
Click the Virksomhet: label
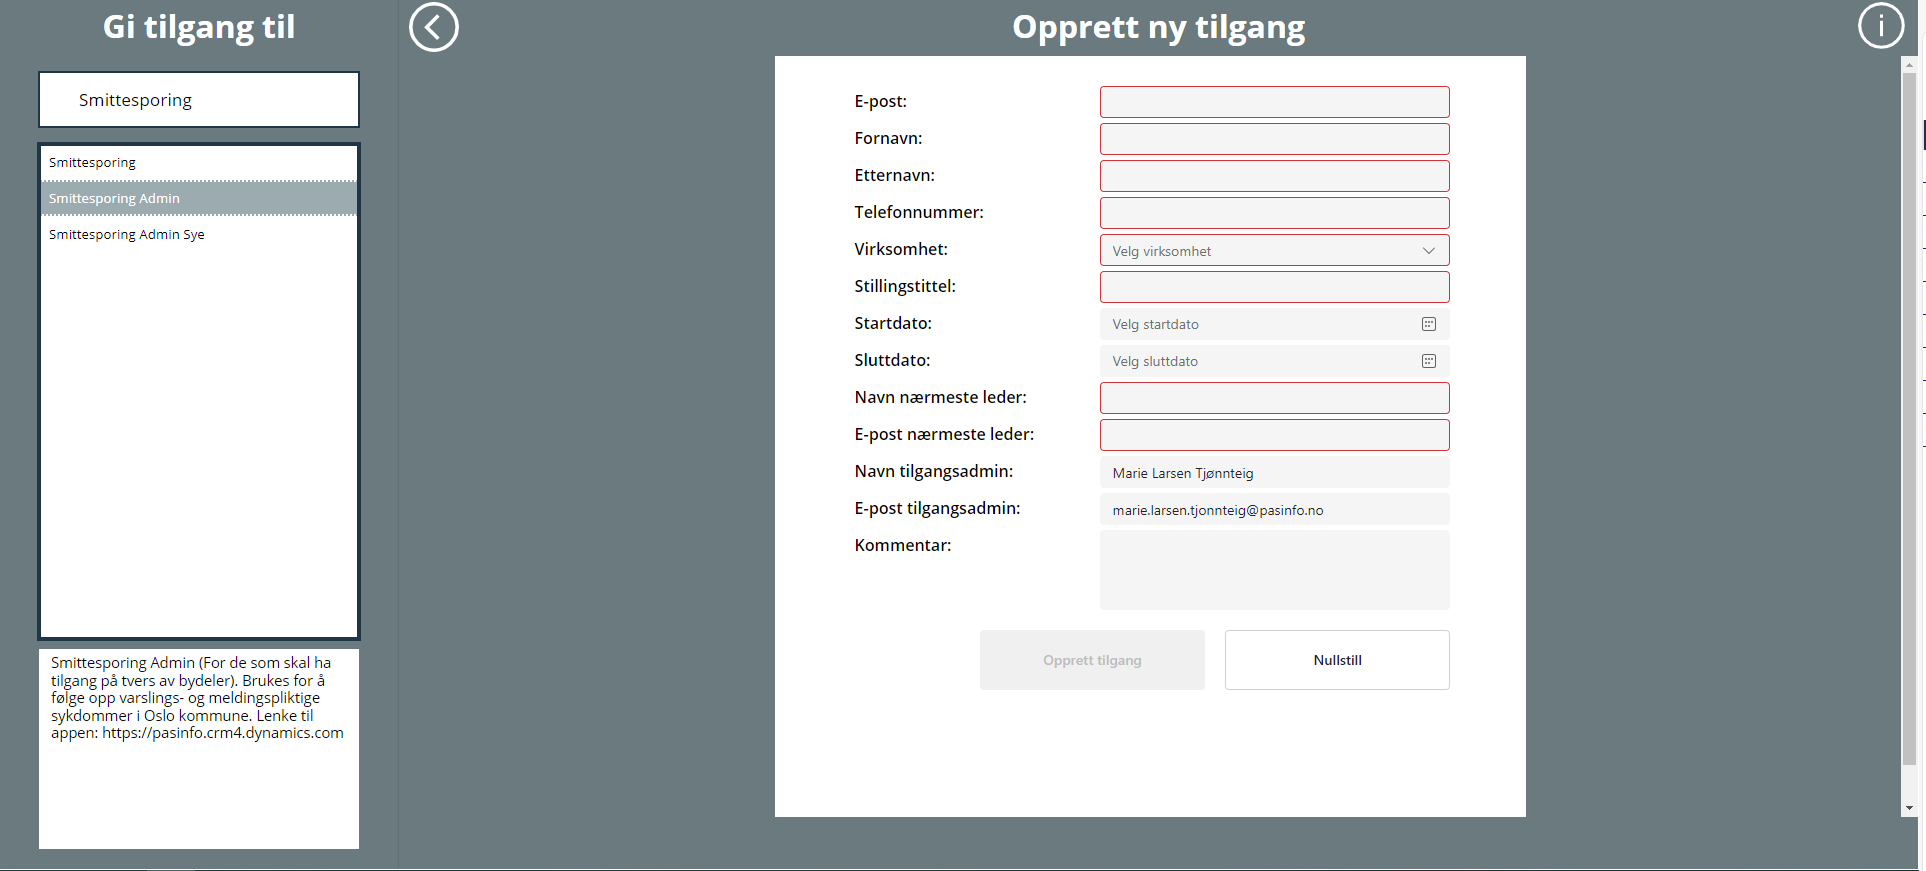901,249
